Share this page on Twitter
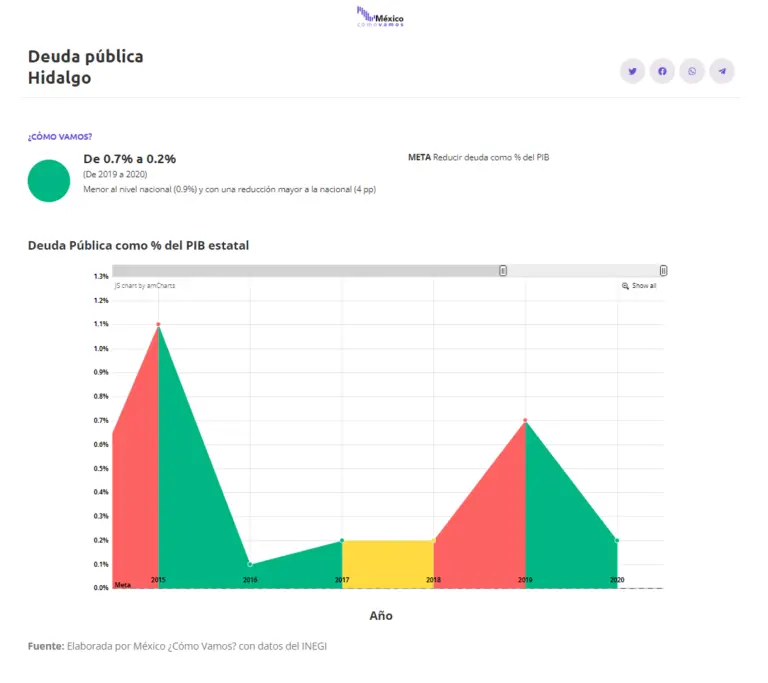This screenshot has width=768, height=683. (x=632, y=71)
